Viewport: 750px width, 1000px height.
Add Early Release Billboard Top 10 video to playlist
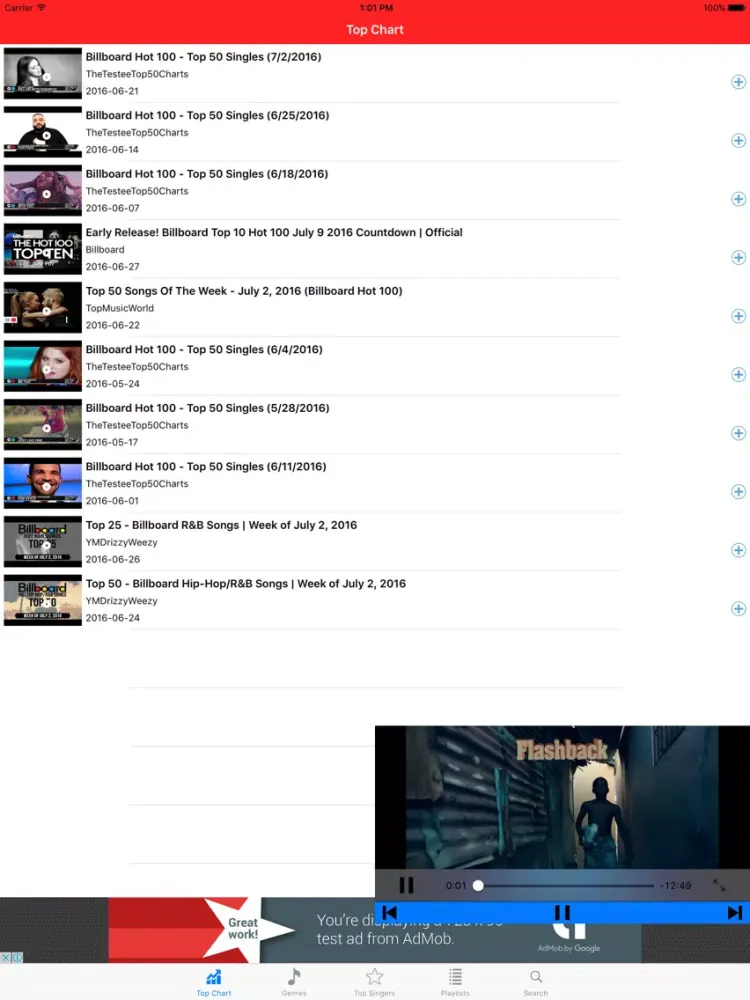click(x=738, y=258)
